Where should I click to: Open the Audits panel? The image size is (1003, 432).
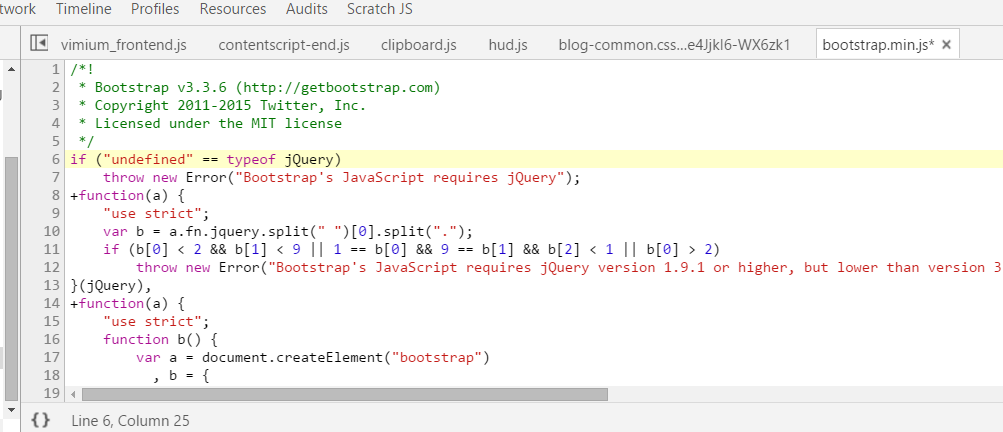tap(307, 9)
